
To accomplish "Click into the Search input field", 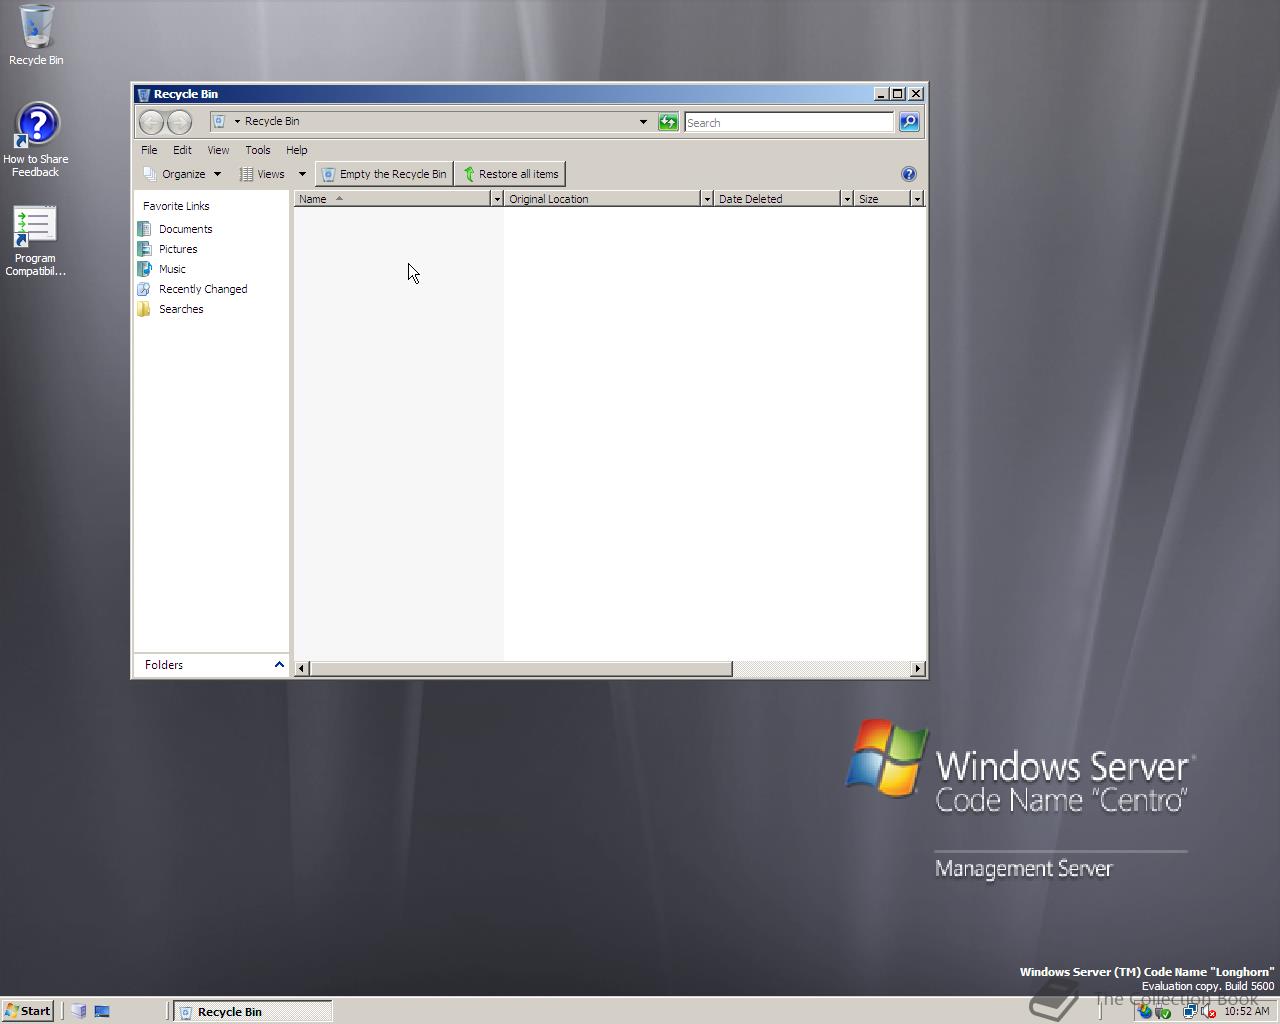I will click(x=789, y=122).
